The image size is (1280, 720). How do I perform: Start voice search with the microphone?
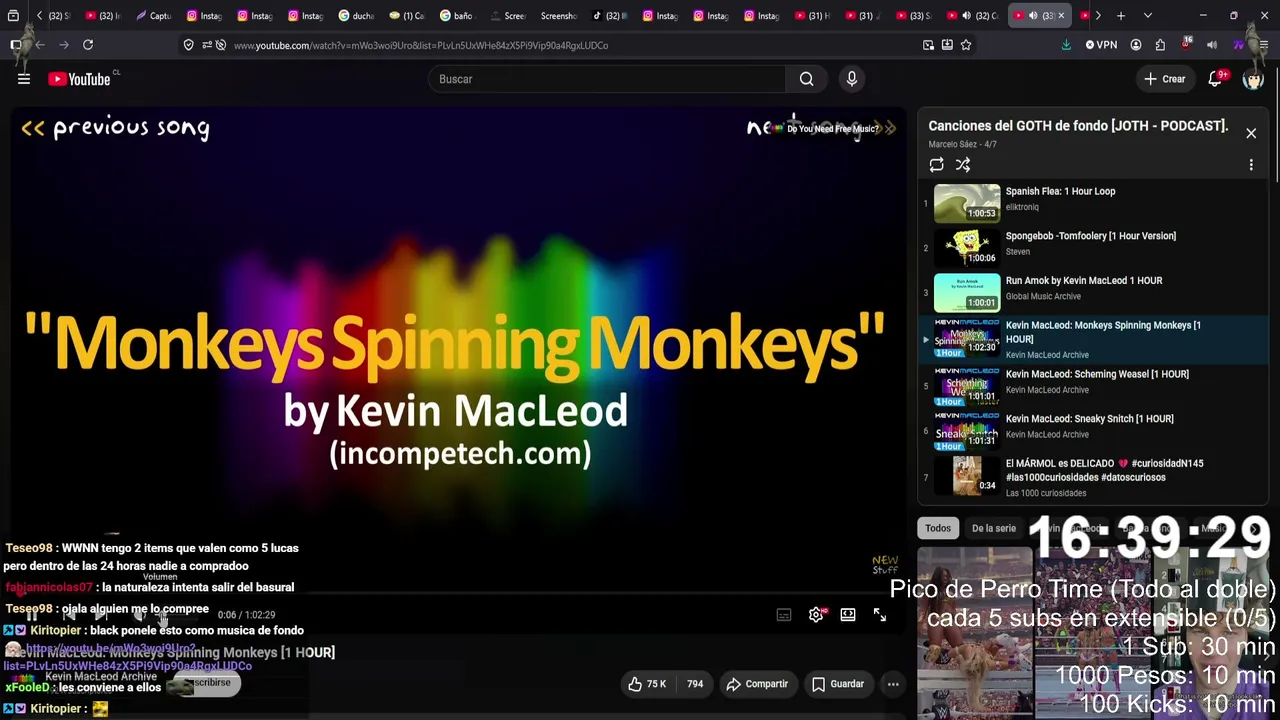click(852, 79)
